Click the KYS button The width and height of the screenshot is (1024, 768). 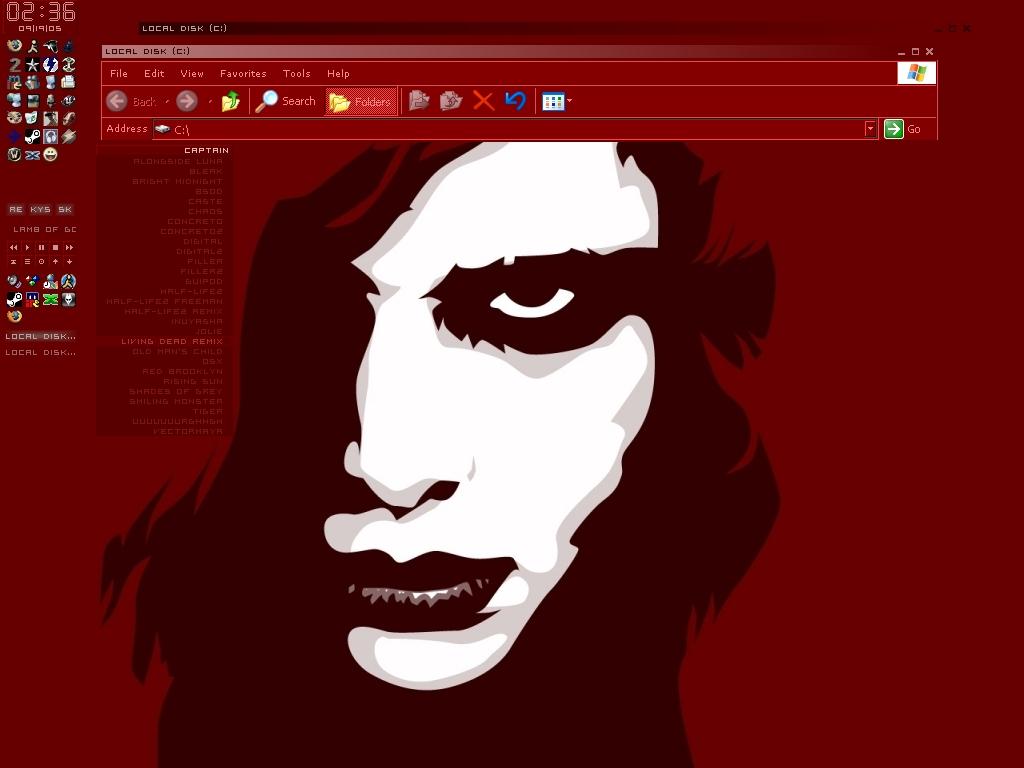coord(40,209)
